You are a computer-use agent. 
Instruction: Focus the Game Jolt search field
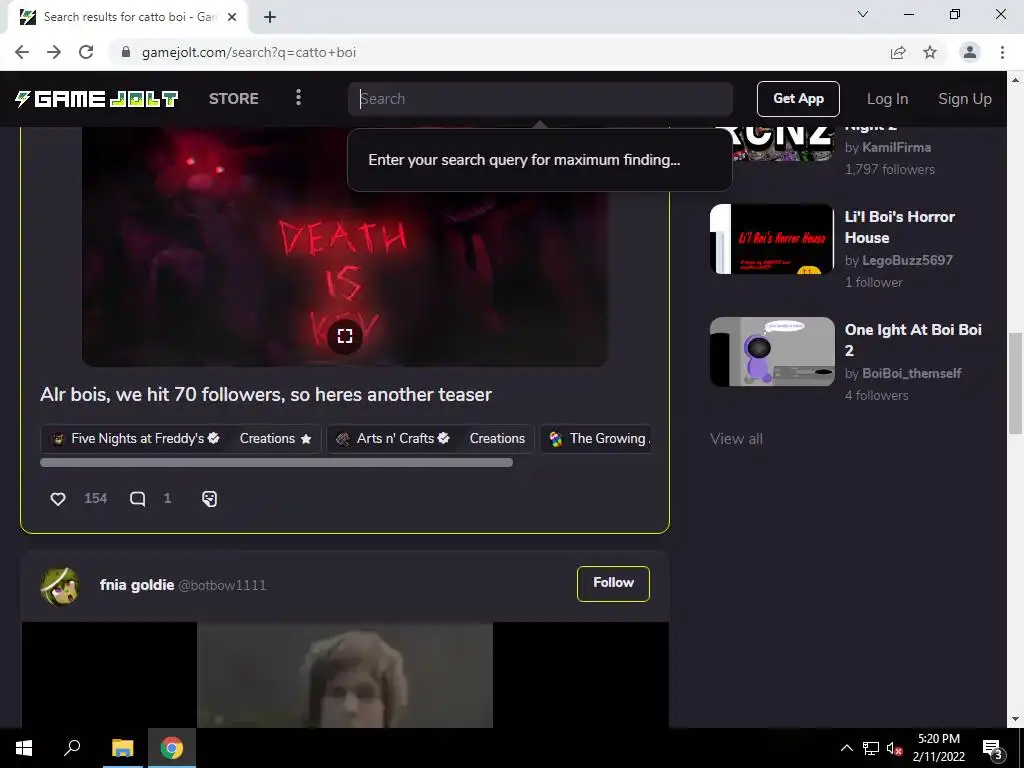(x=540, y=99)
